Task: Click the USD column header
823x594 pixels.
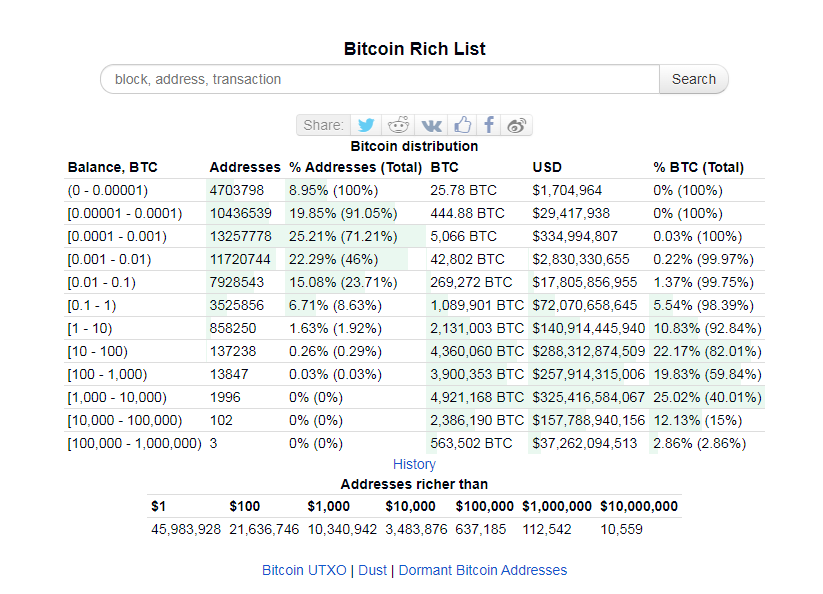Action: coord(547,167)
